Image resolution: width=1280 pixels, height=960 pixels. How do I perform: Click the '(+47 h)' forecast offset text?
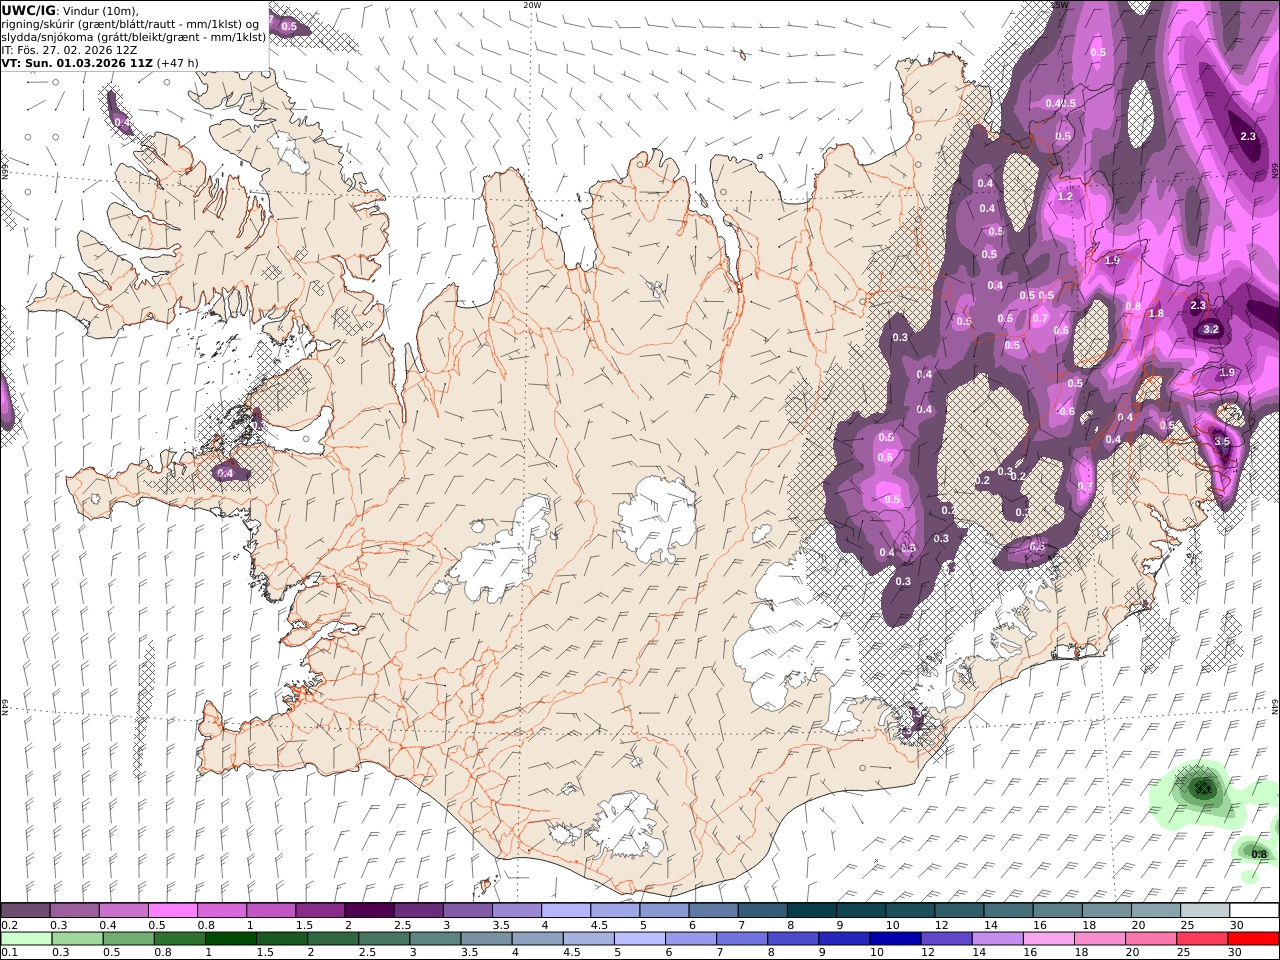pyautogui.click(x=178, y=63)
